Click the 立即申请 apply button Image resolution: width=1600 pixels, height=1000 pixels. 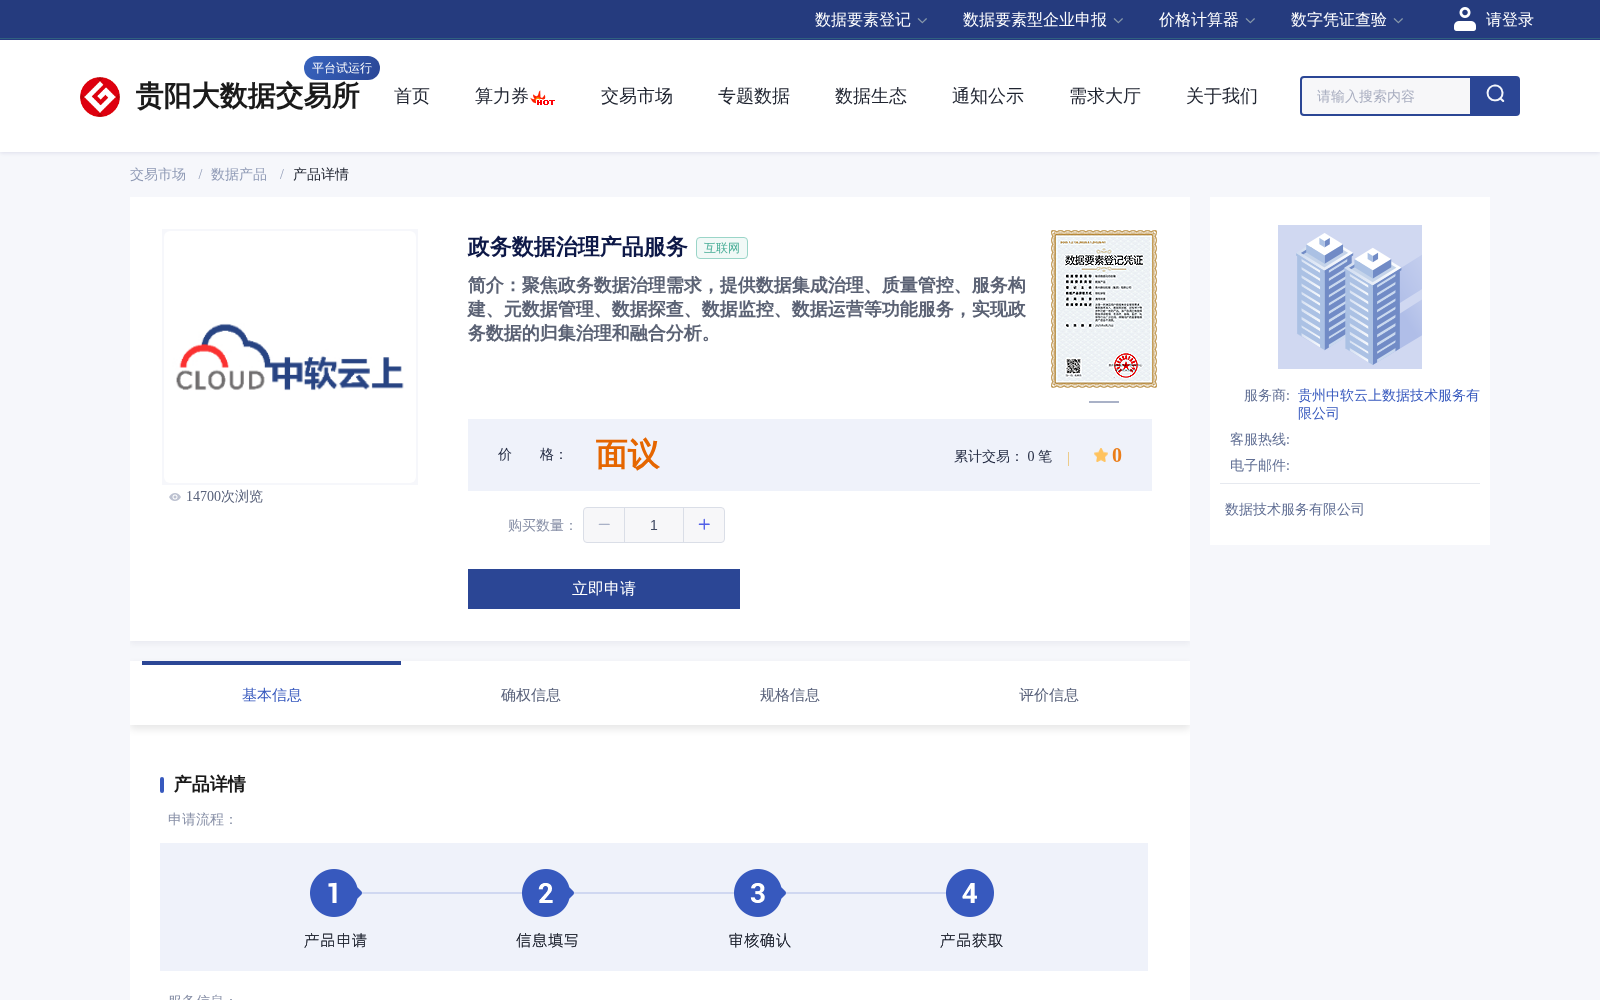pyautogui.click(x=604, y=589)
